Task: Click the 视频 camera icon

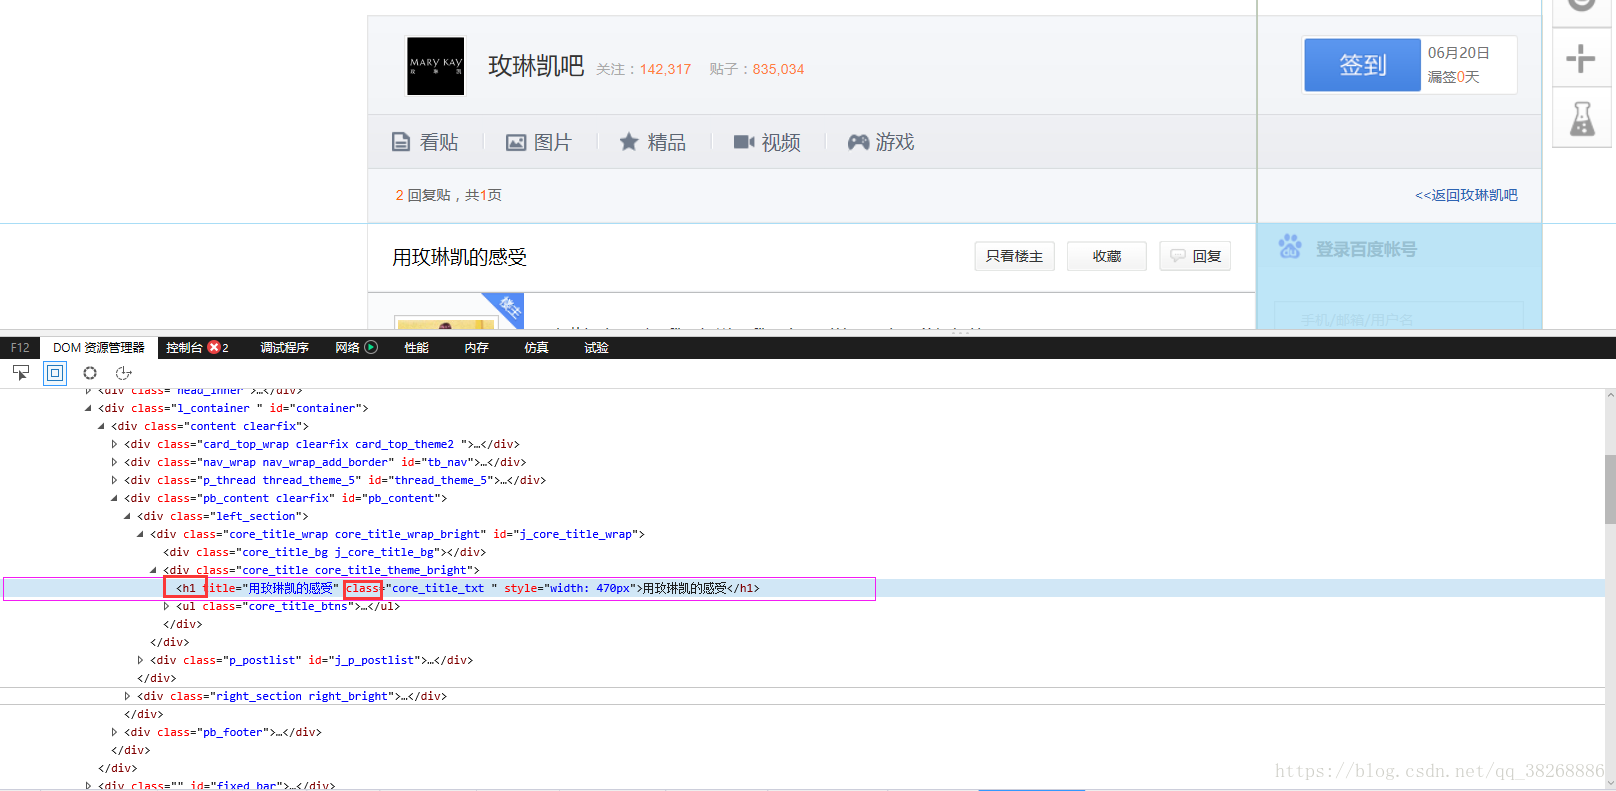Action: tap(744, 142)
